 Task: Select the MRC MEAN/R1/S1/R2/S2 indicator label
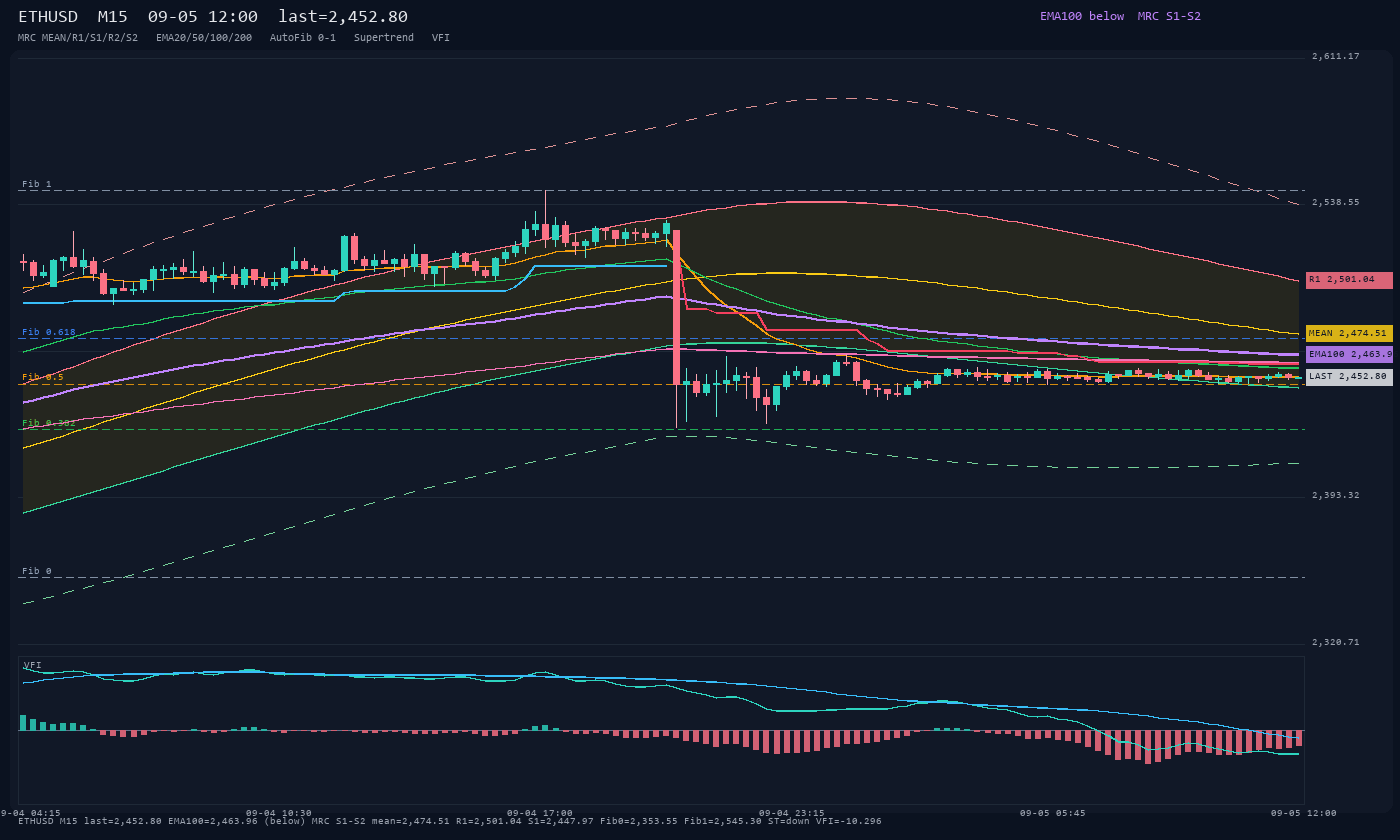point(78,38)
